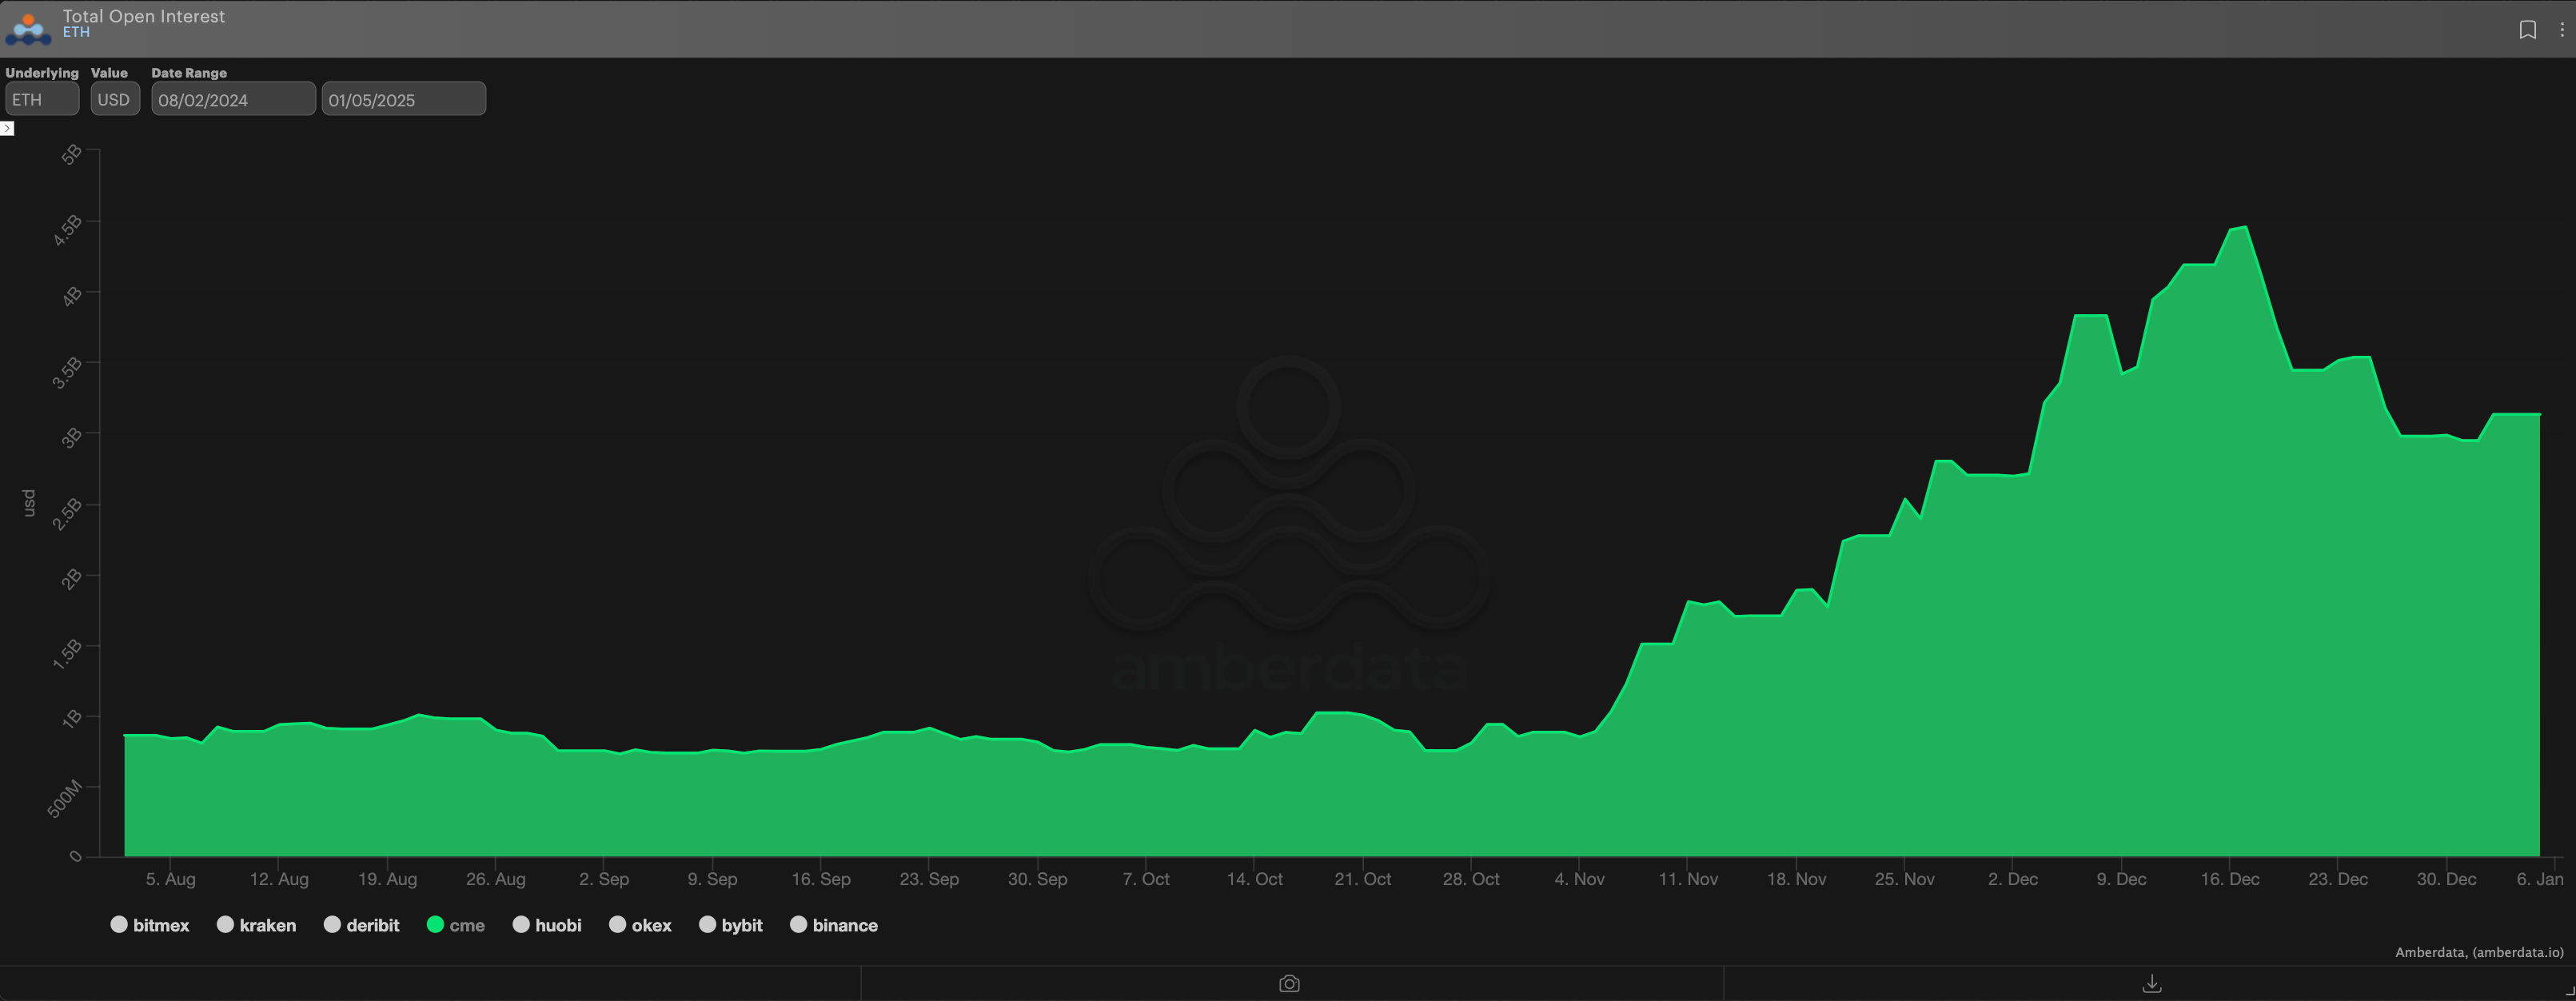Show the bybit series

click(x=730, y=925)
